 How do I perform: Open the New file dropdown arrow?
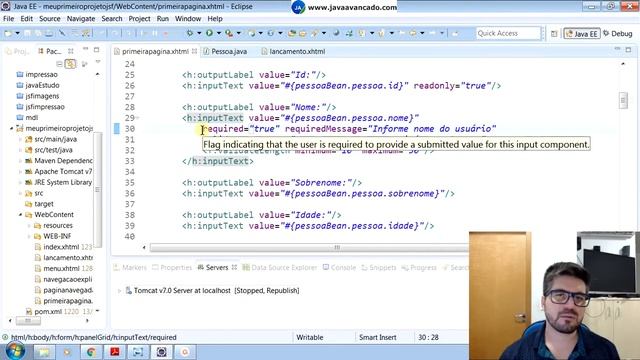(18, 33)
